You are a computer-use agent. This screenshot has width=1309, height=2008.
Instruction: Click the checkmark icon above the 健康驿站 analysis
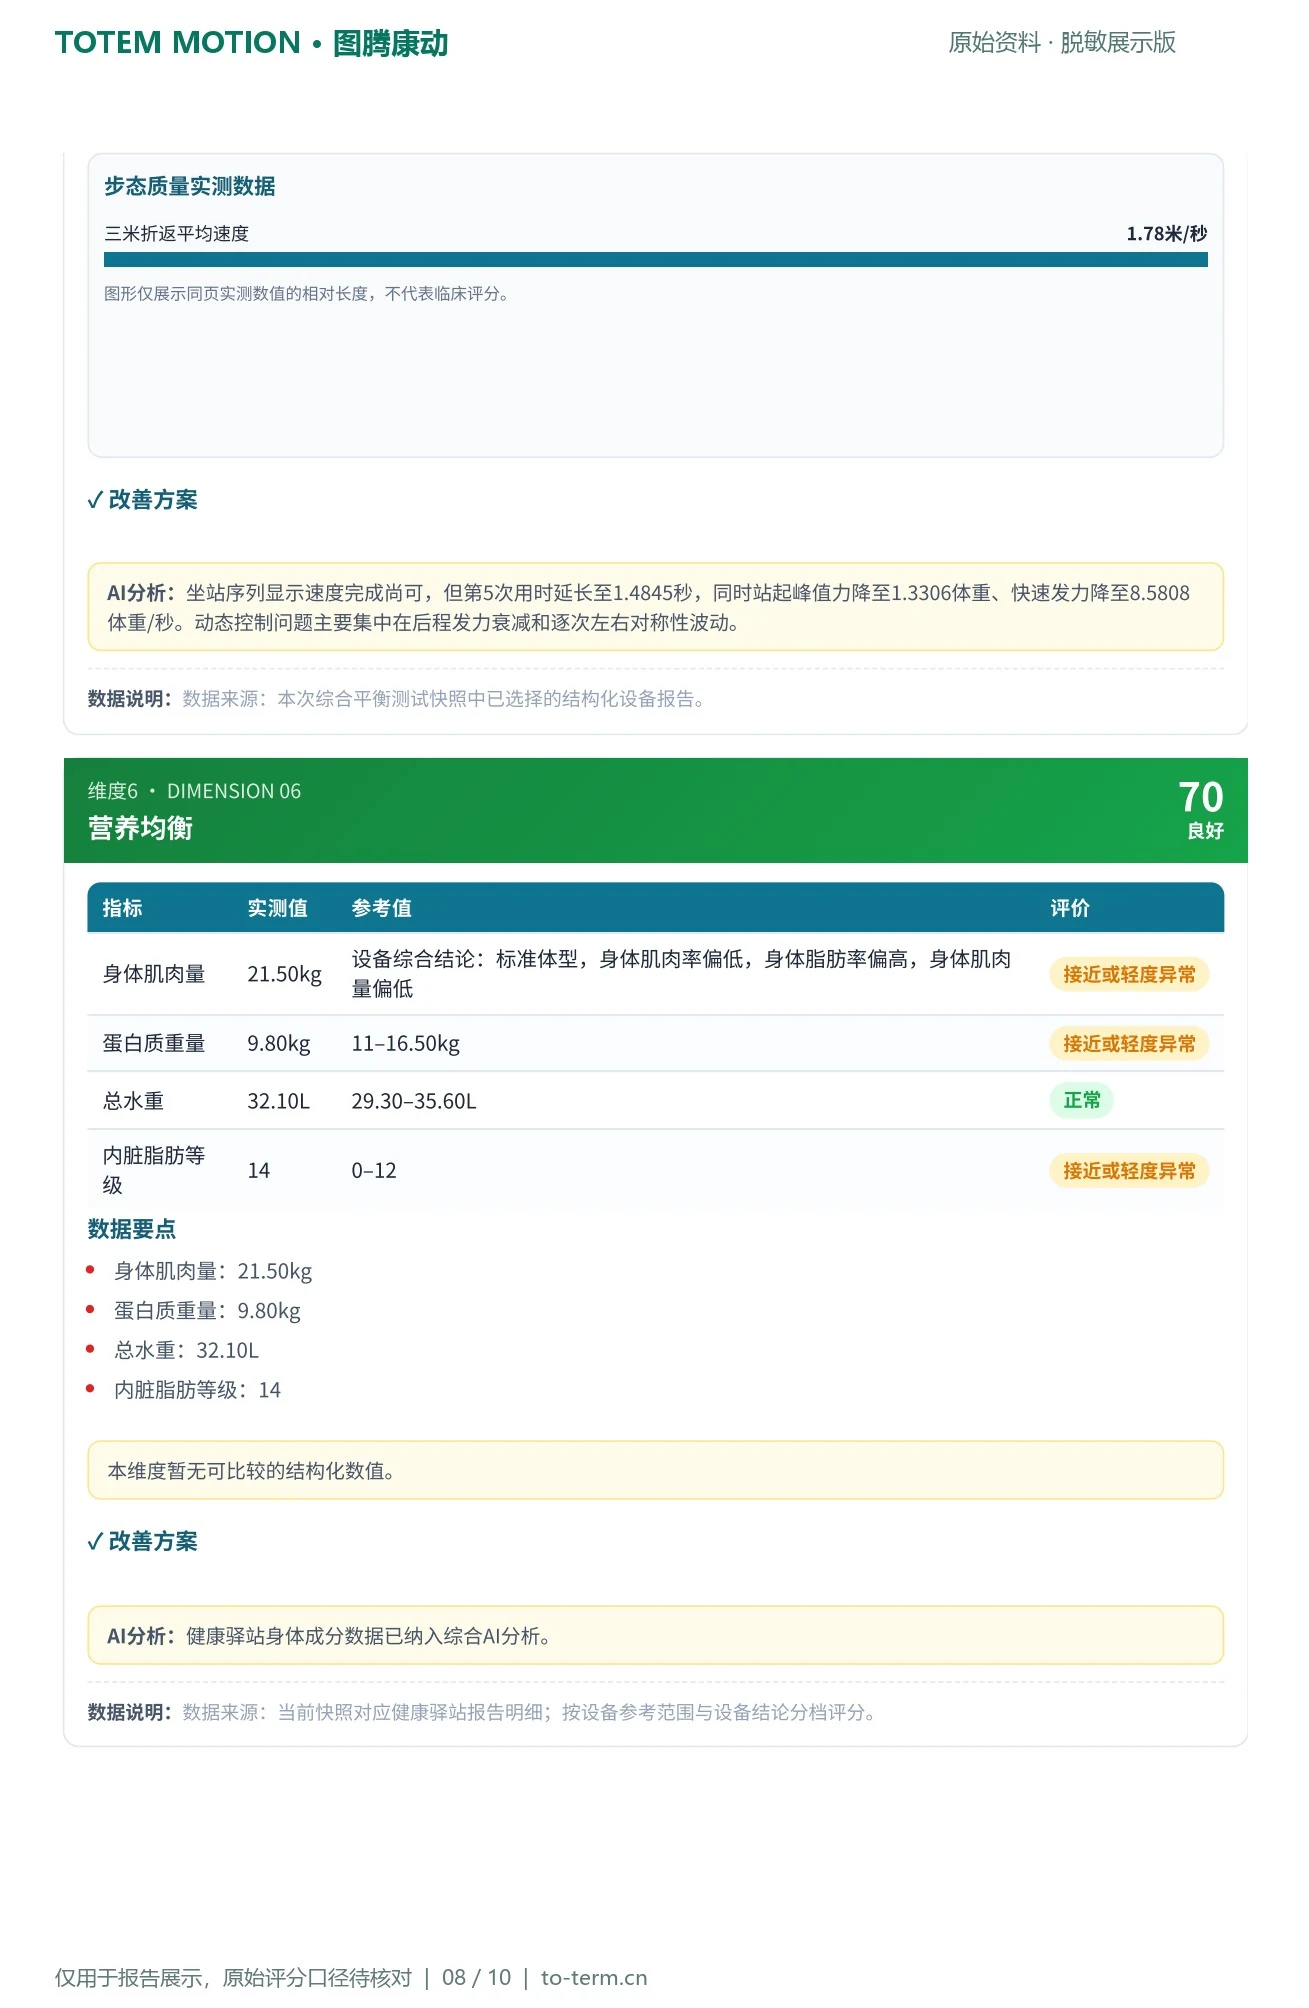[x=96, y=1542]
